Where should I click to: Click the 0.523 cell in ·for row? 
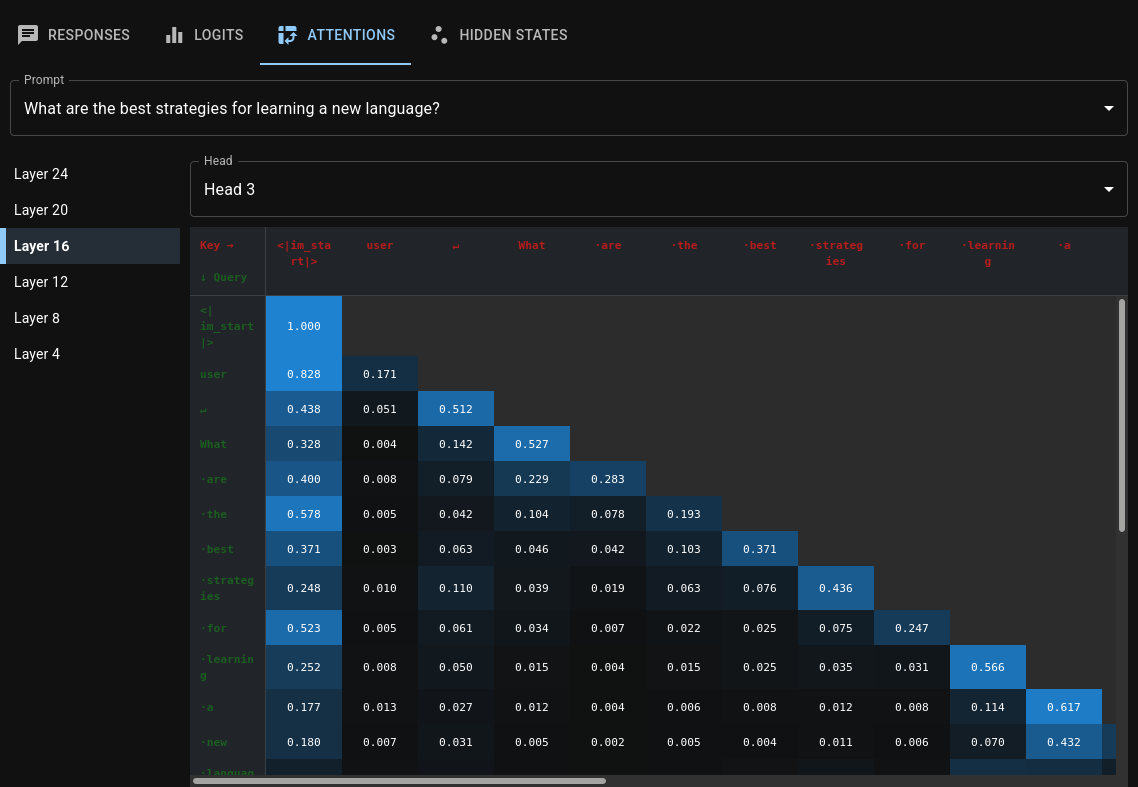(303, 628)
